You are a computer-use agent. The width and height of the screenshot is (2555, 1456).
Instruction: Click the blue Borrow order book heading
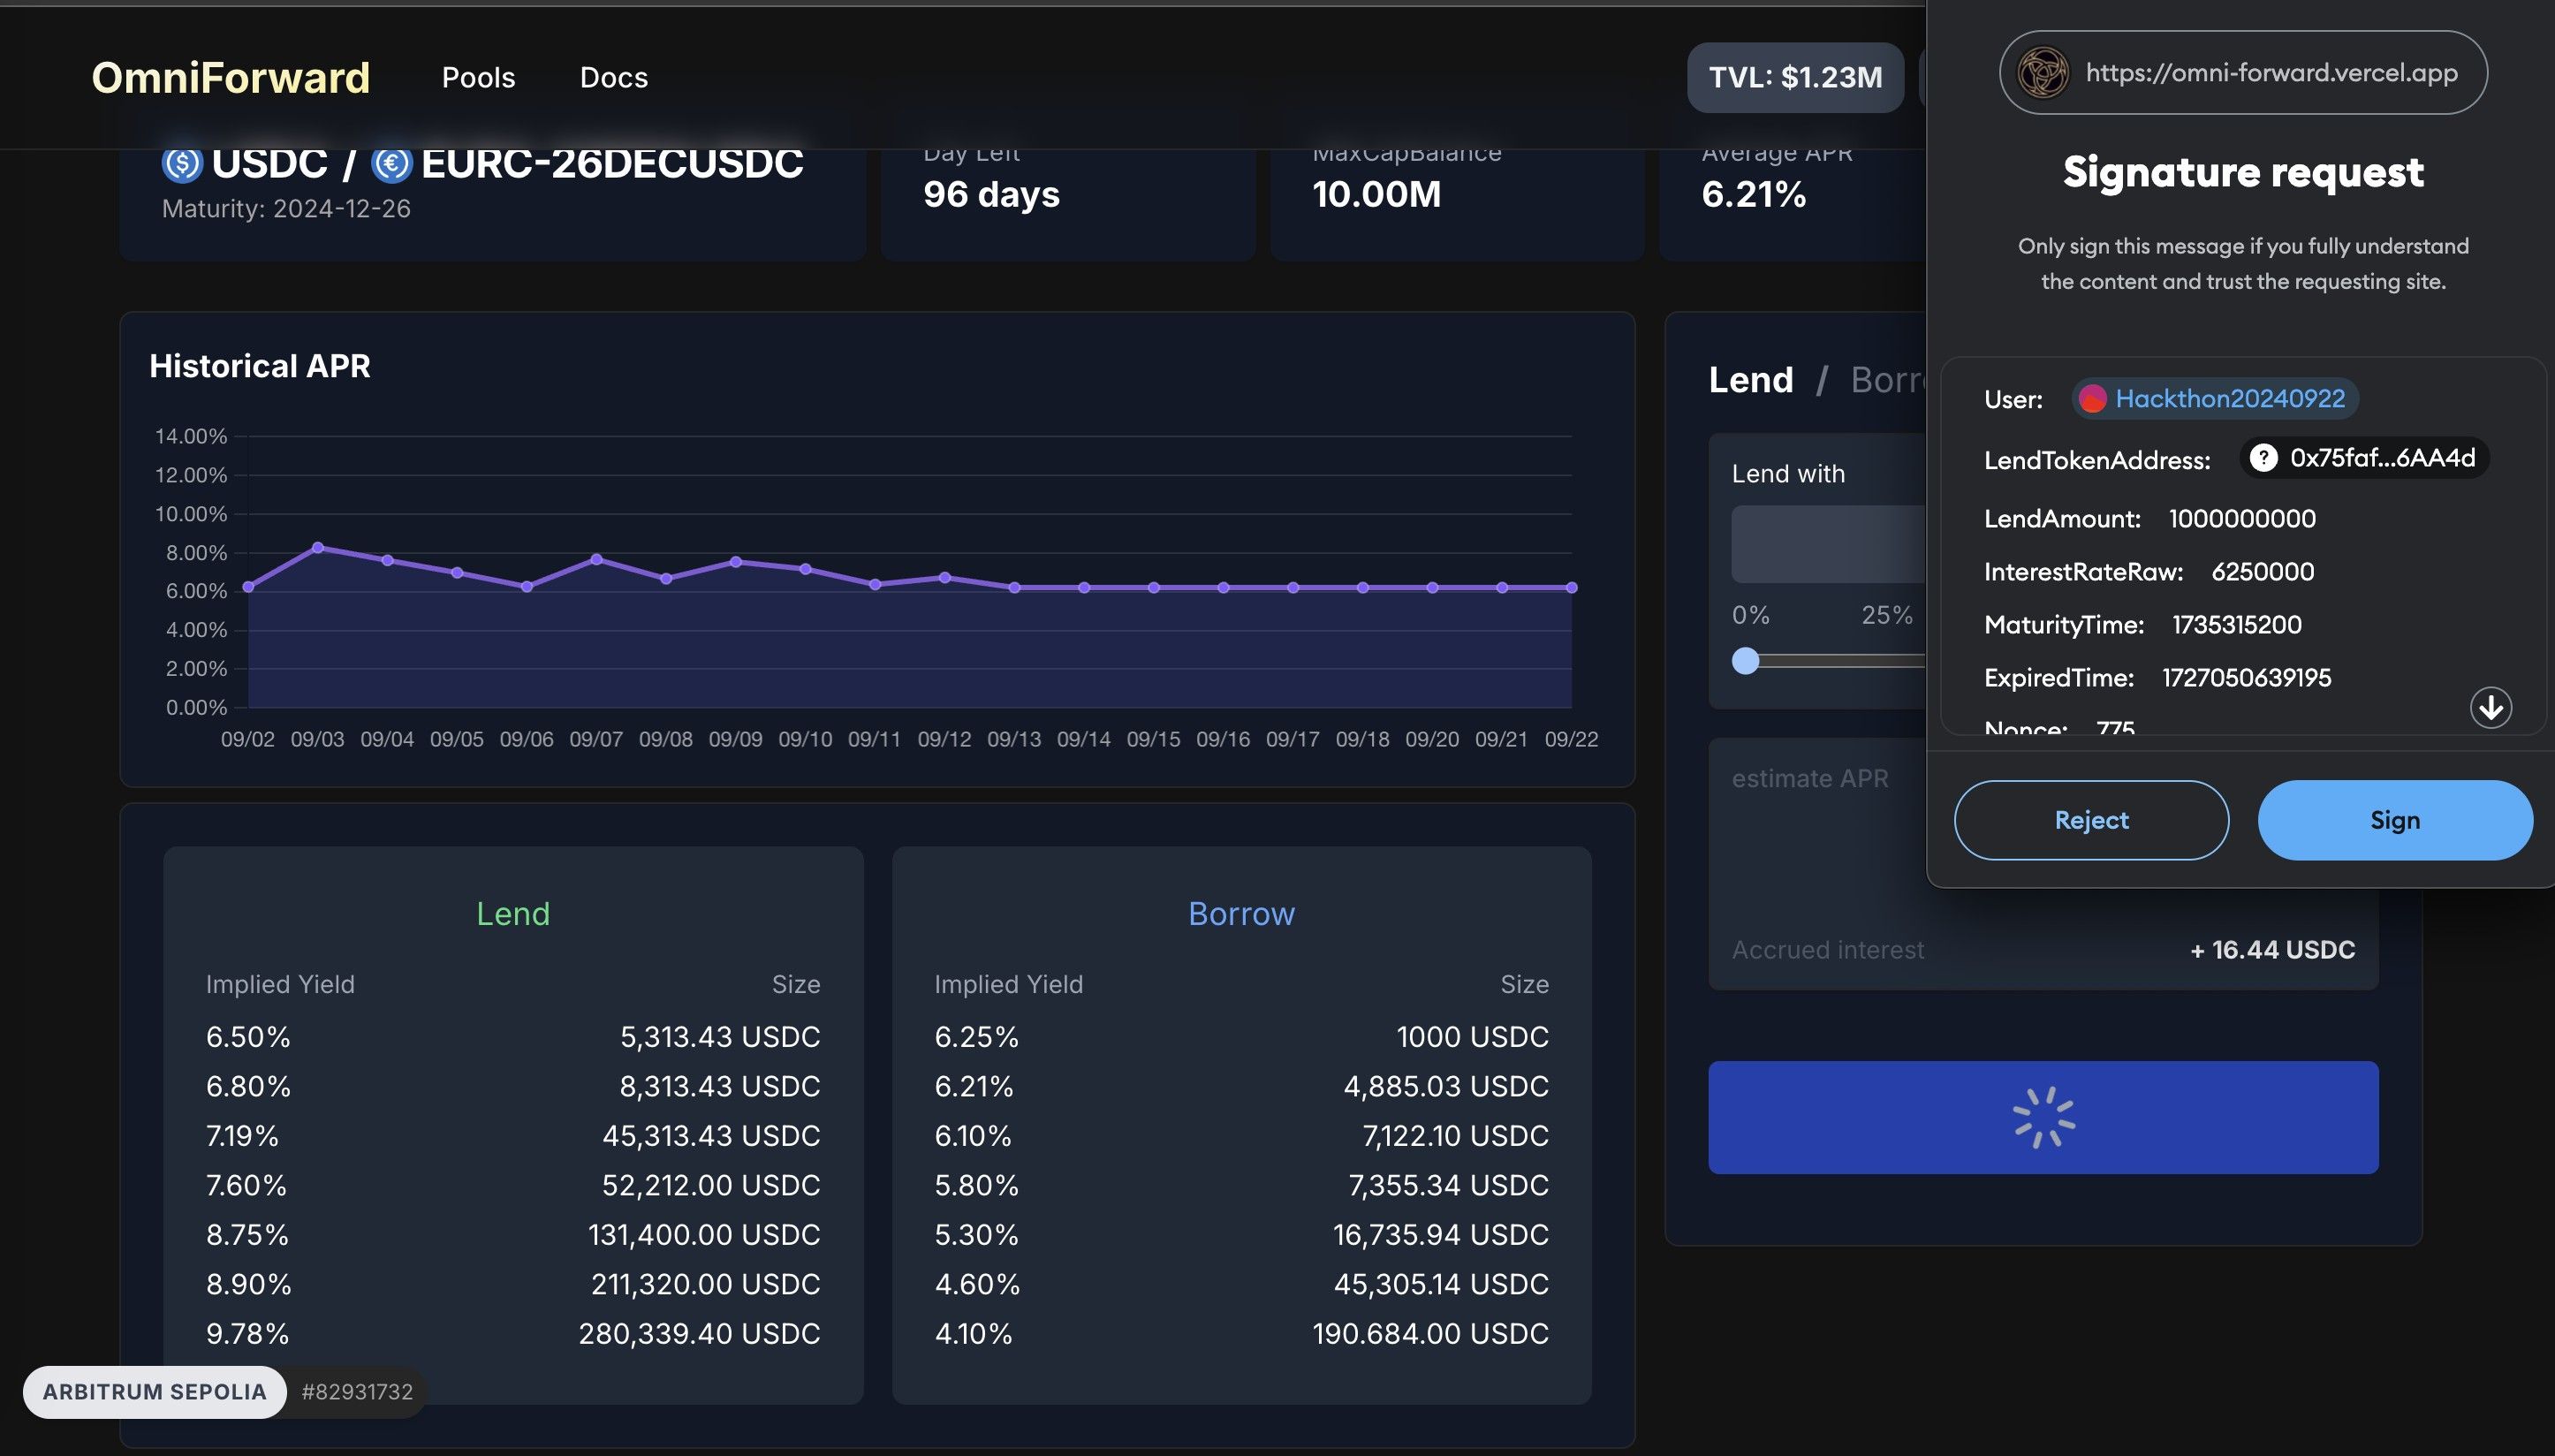pyautogui.click(x=1241, y=914)
